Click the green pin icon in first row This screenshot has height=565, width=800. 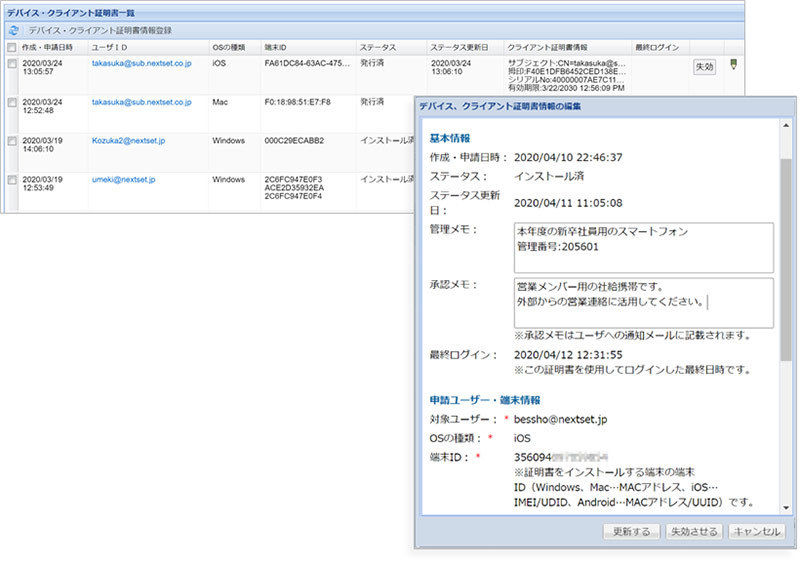click(x=733, y=65)
